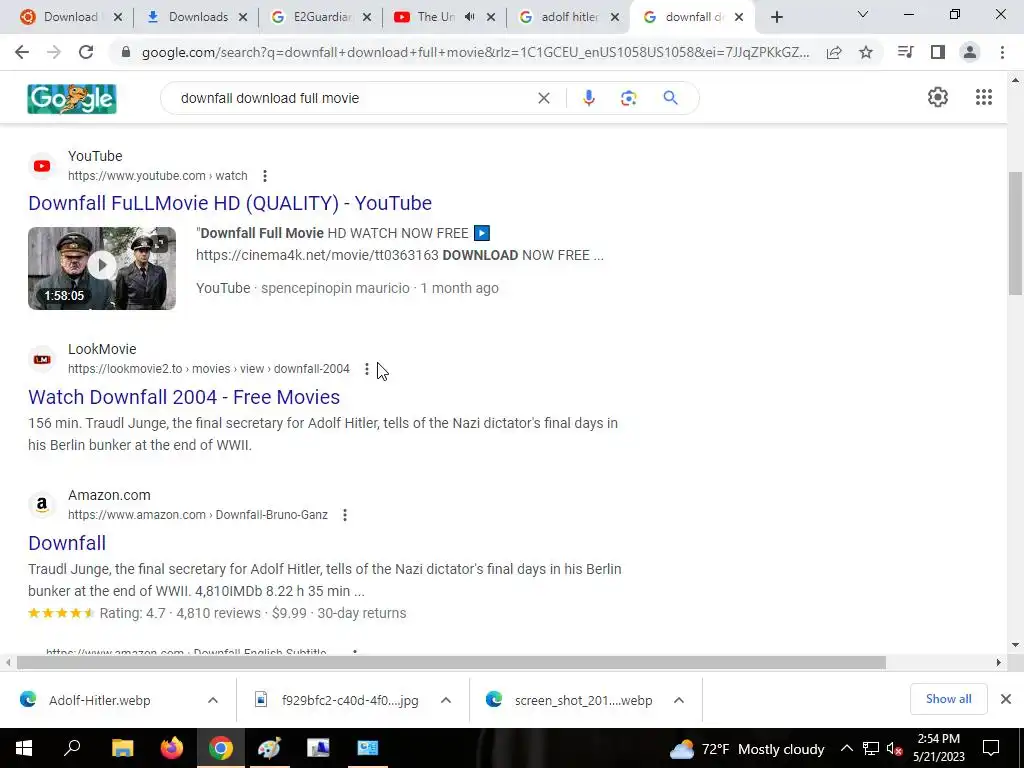
Task: Close the downloads bar
Action: coord(1006,699)
